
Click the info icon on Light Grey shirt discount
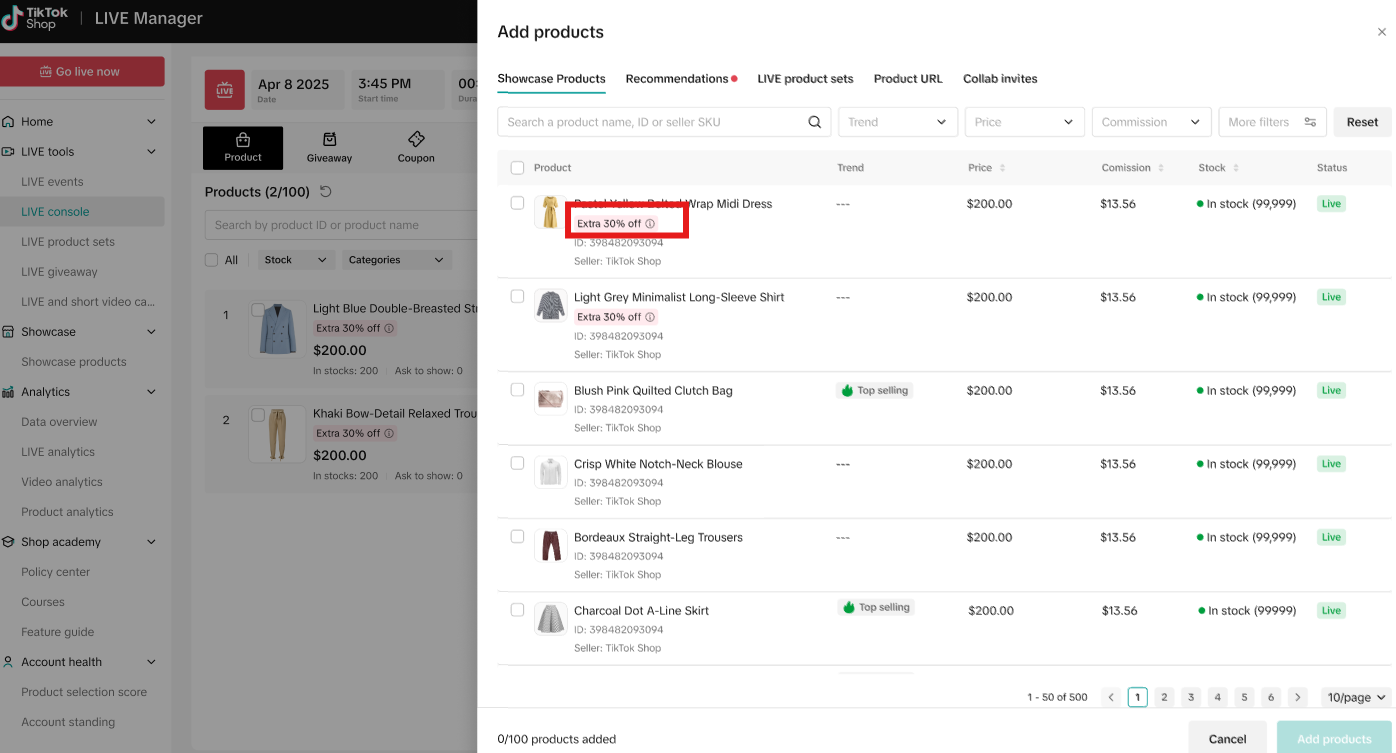650,317
